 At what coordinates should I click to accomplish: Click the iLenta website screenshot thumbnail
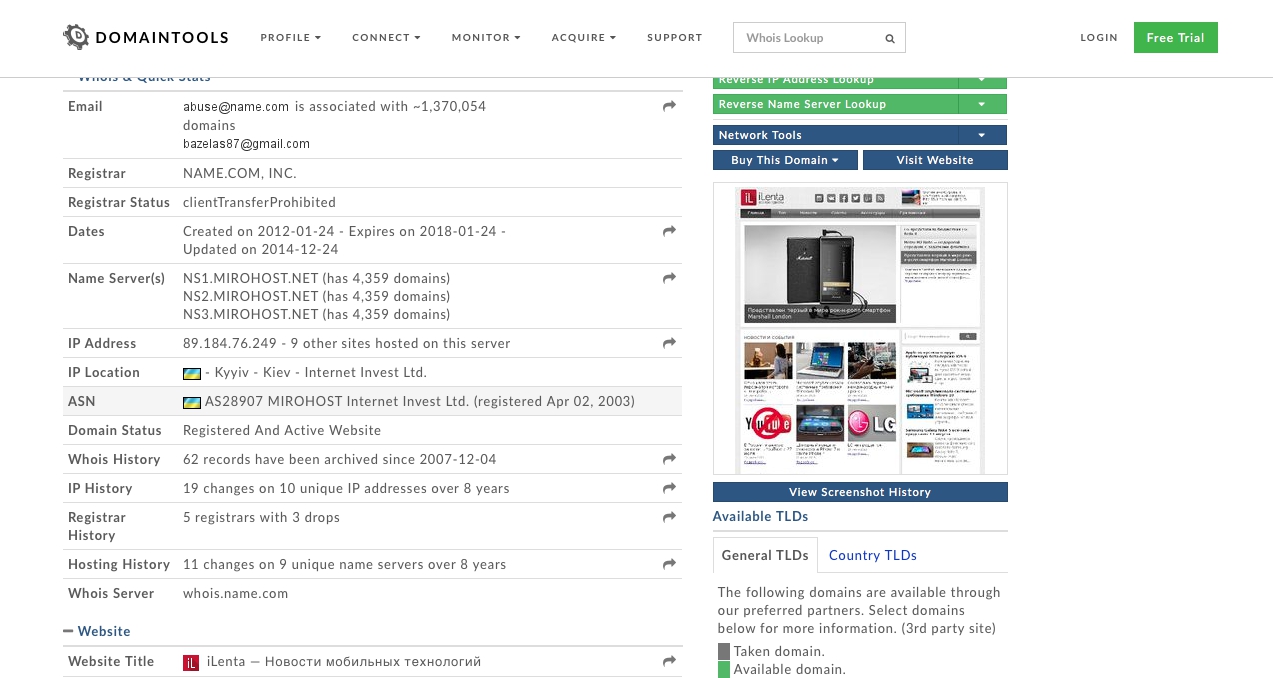[x=859, y=328]
